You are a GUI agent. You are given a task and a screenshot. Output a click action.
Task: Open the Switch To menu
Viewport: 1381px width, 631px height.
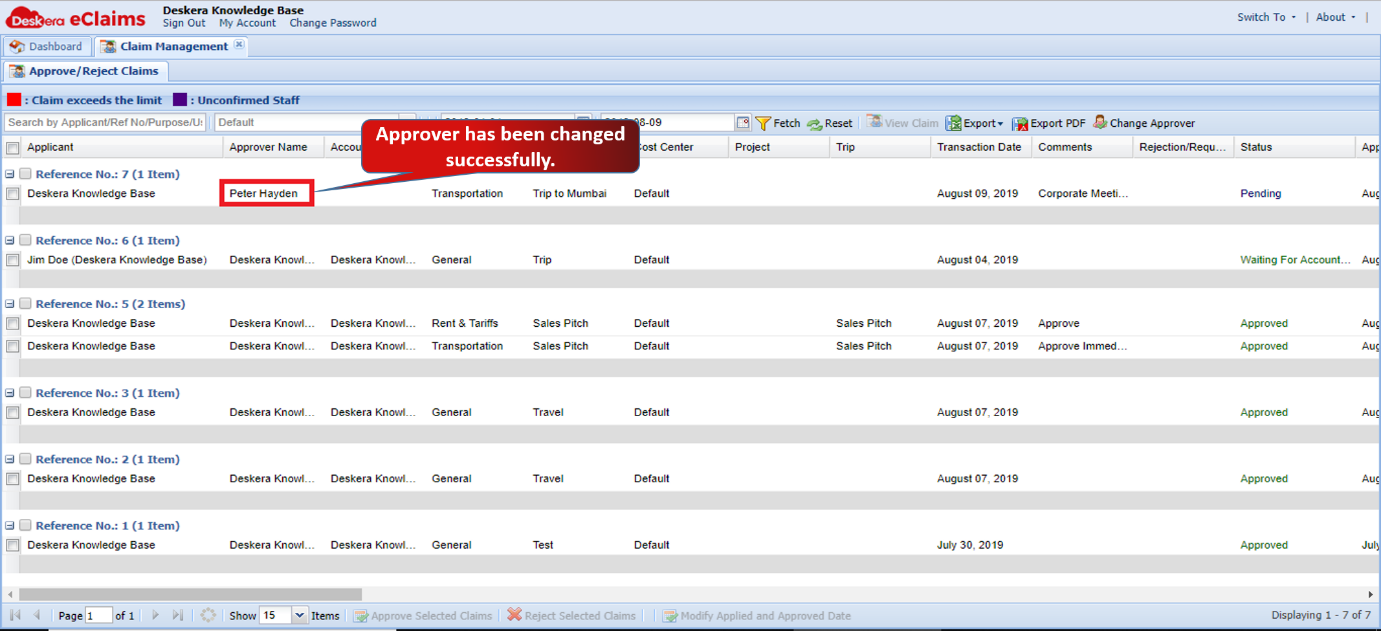click(1266, 17)
